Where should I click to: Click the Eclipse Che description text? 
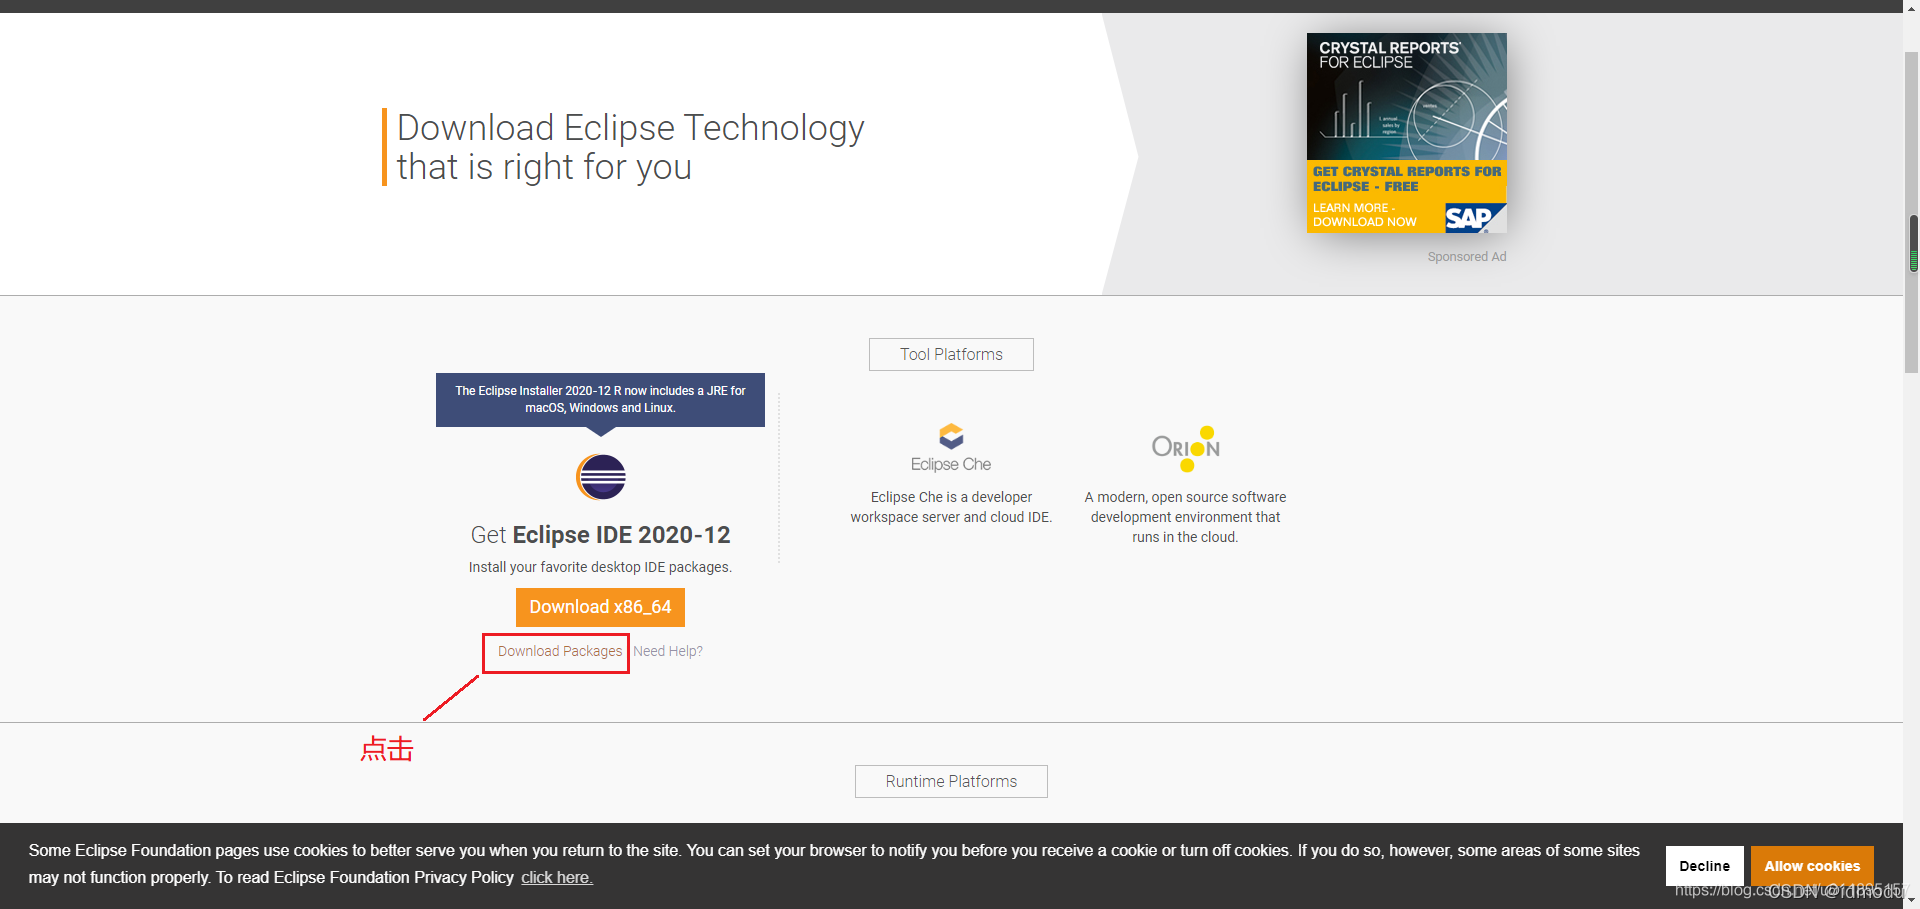coord(951,507)
